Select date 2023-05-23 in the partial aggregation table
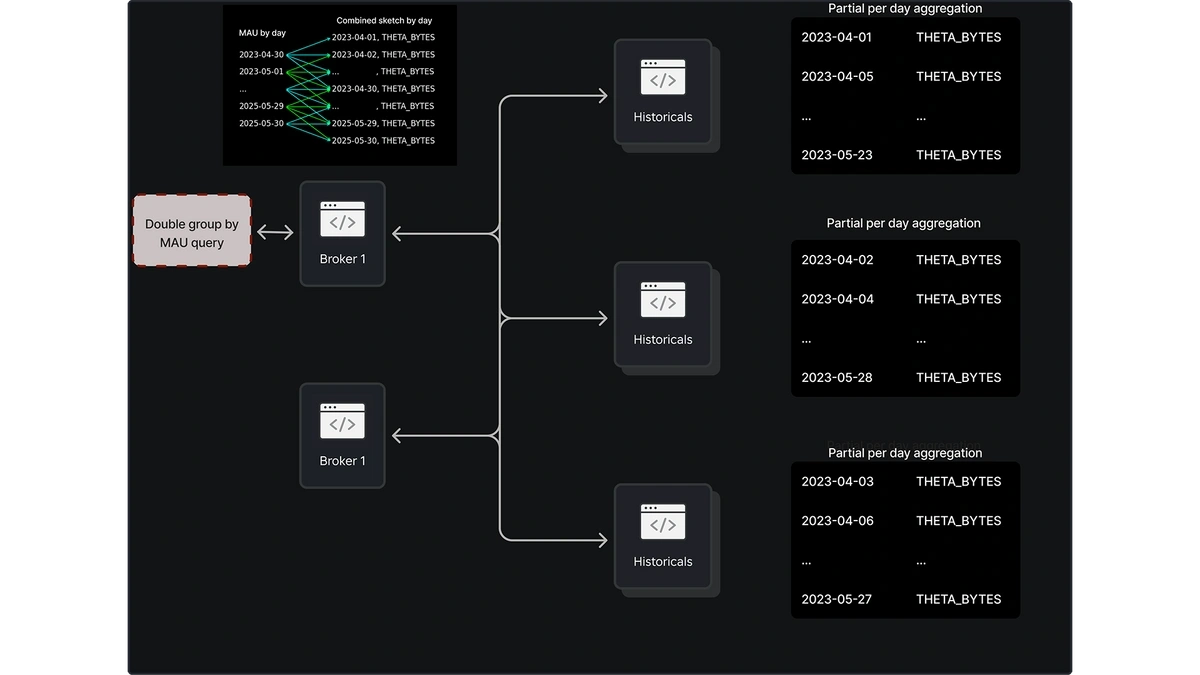The width and height of the screenshot is (1200, 675). coord(837,155)
